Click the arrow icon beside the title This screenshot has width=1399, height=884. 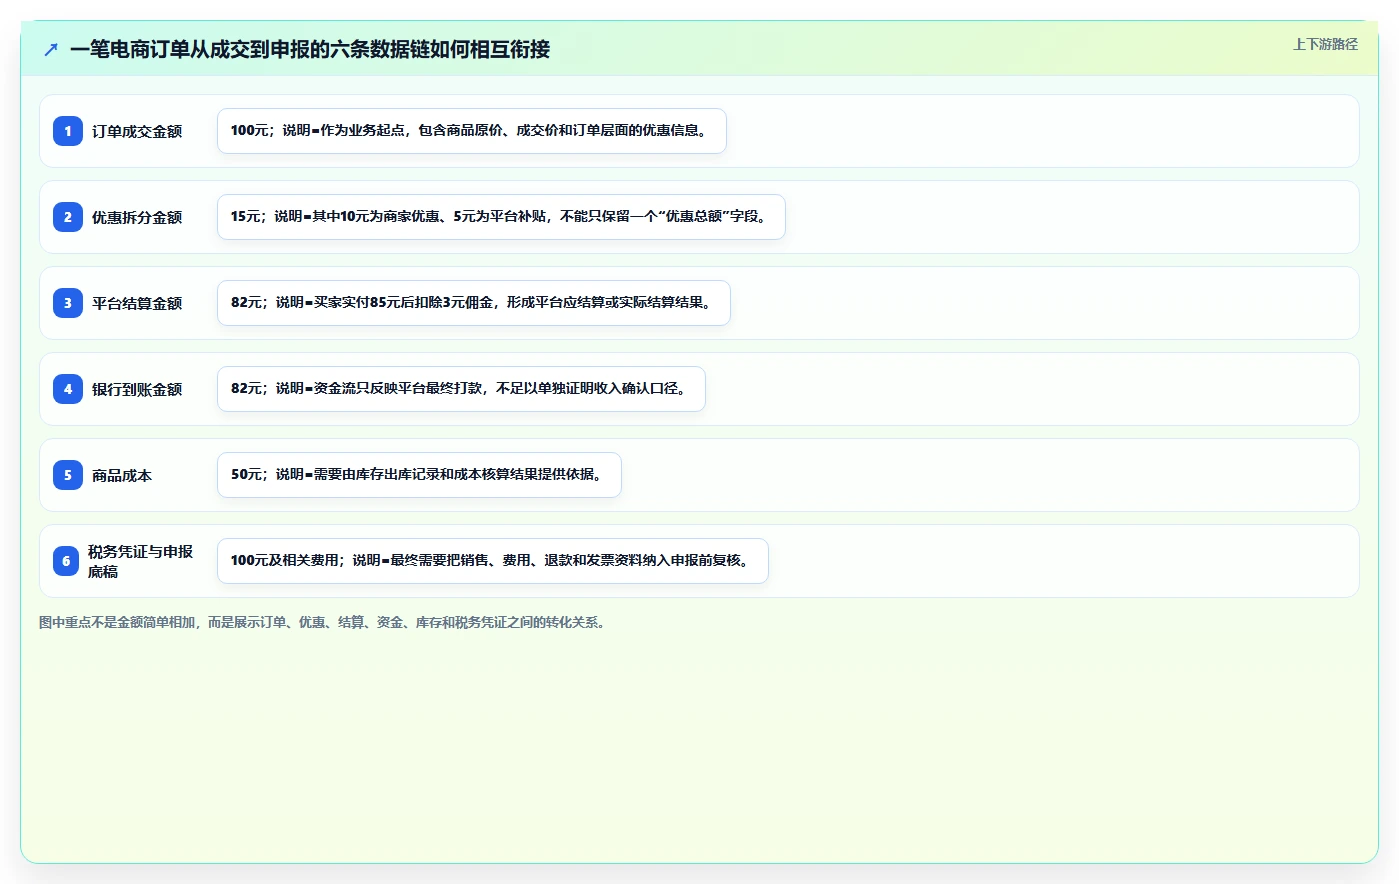click(x=51, y=49)
